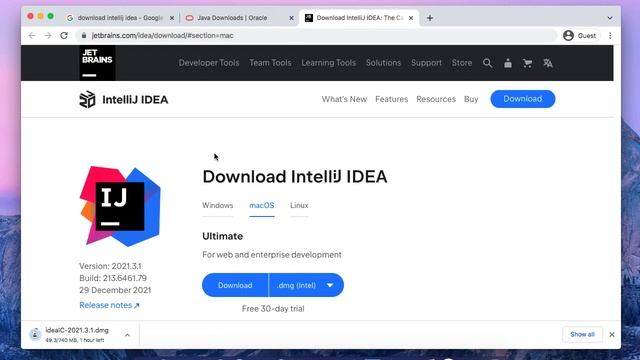640x360 pixels.
Task: Switch to the download intellij idea Google tab
Action: (120, 18)
